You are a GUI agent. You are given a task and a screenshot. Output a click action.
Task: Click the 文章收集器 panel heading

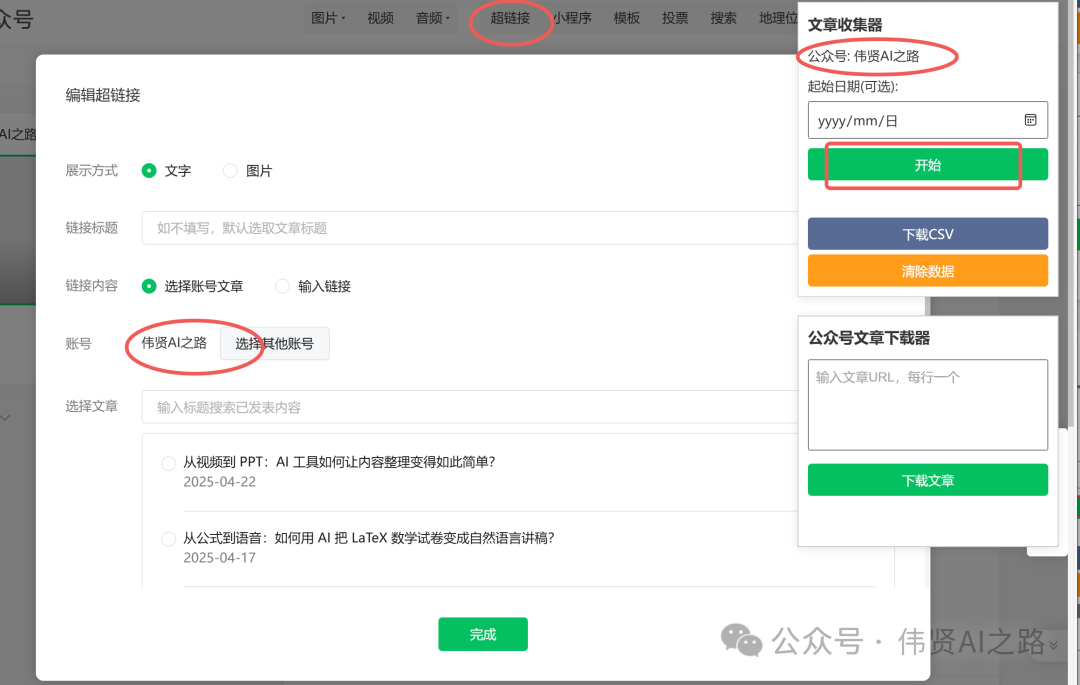click(x=845, y=25)
